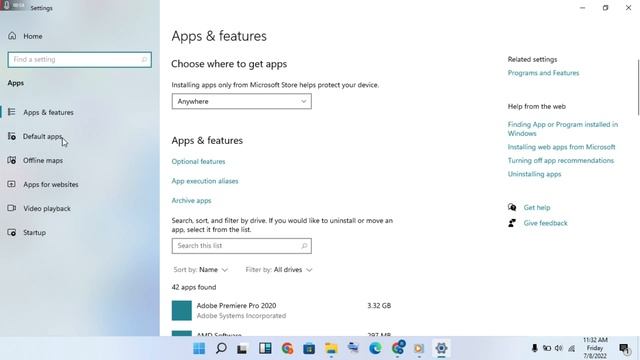Open Installing web apps from Microsoft link
640x360 pixels.
(x=561, y=147)
